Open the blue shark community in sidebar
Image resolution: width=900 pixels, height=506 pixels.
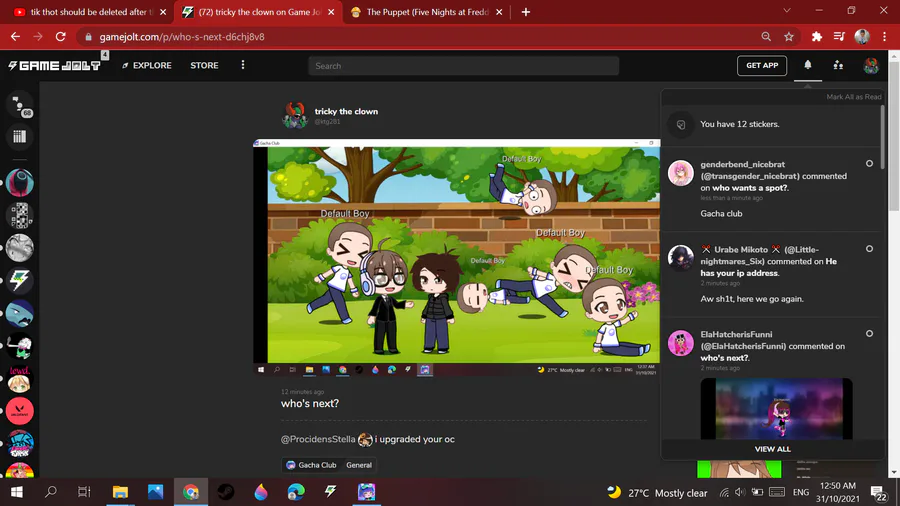point(20,314)
